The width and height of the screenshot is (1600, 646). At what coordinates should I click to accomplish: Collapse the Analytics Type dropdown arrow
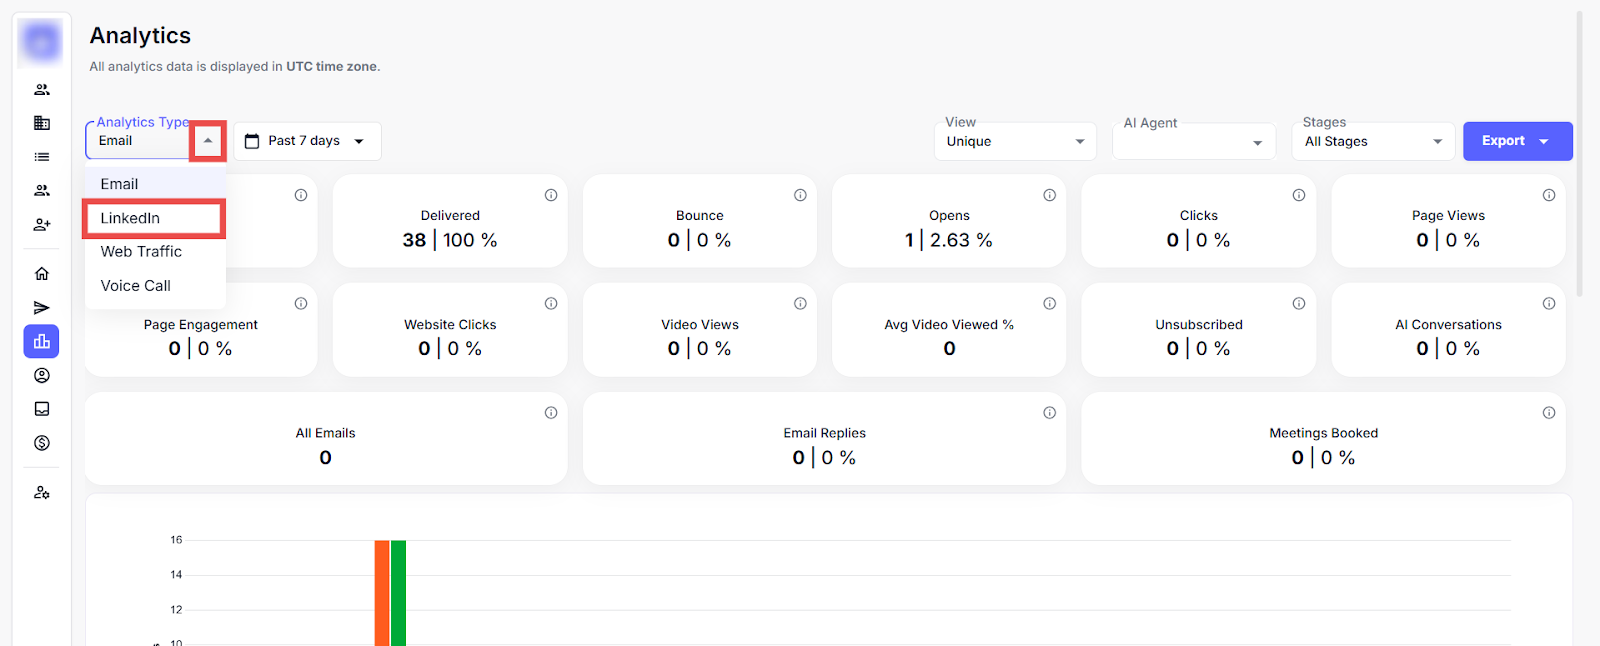[208, 141]
